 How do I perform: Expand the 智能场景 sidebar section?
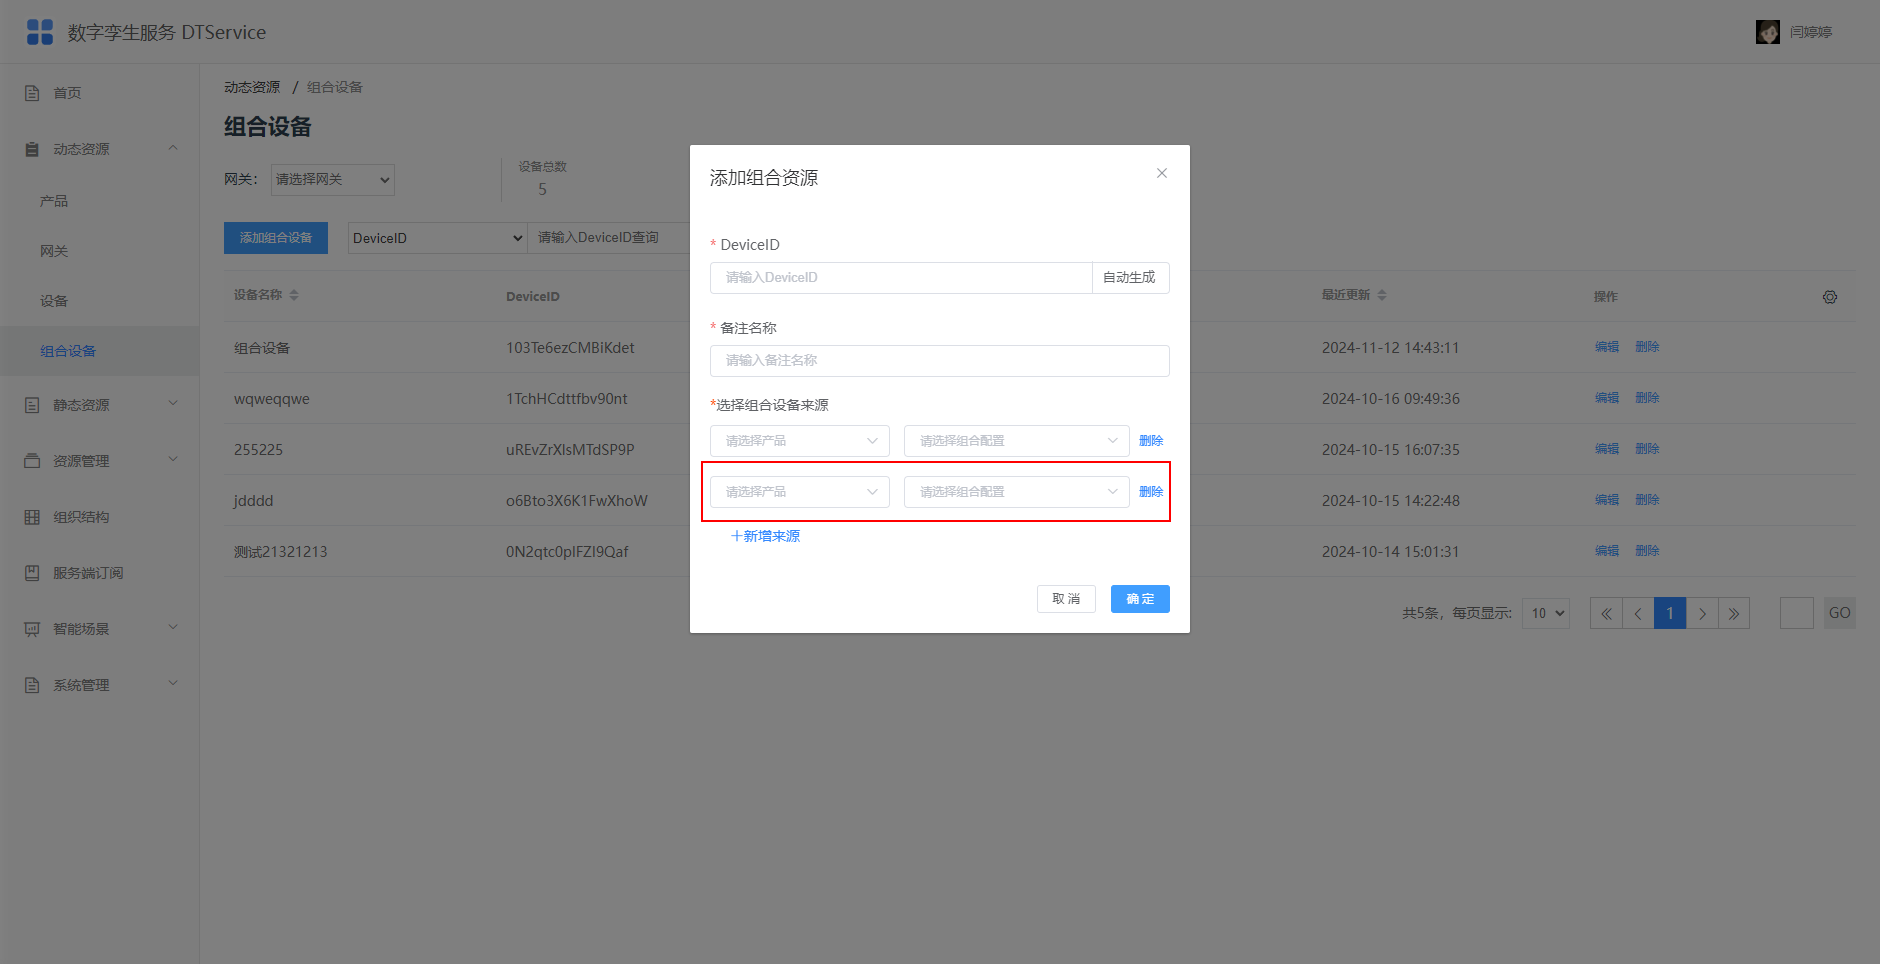coord(100,629)
